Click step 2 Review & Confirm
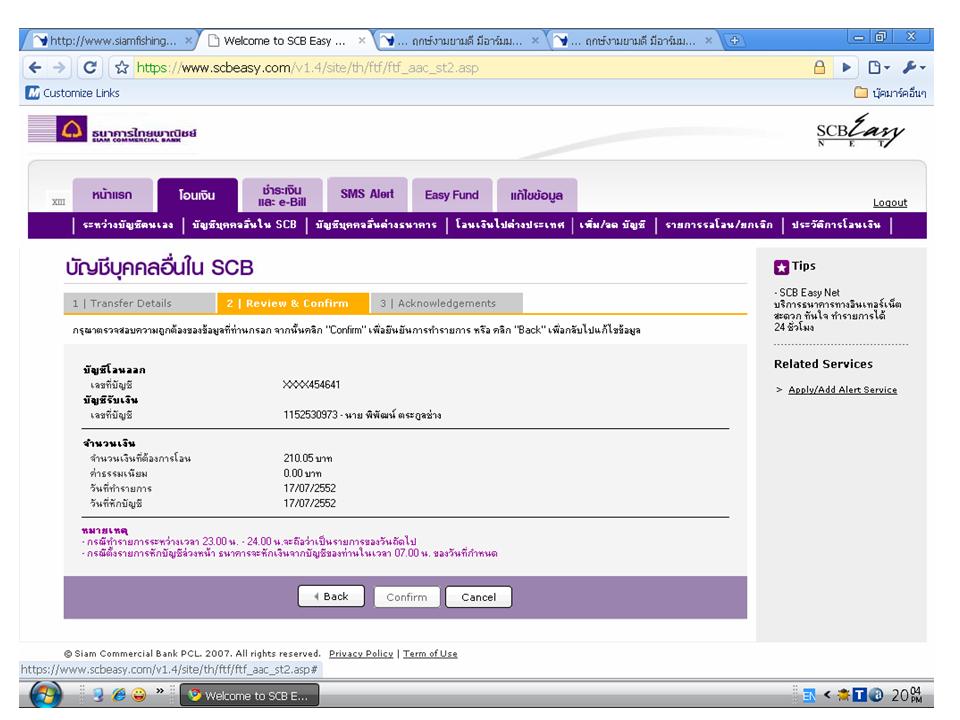 [x=293, y=303]
